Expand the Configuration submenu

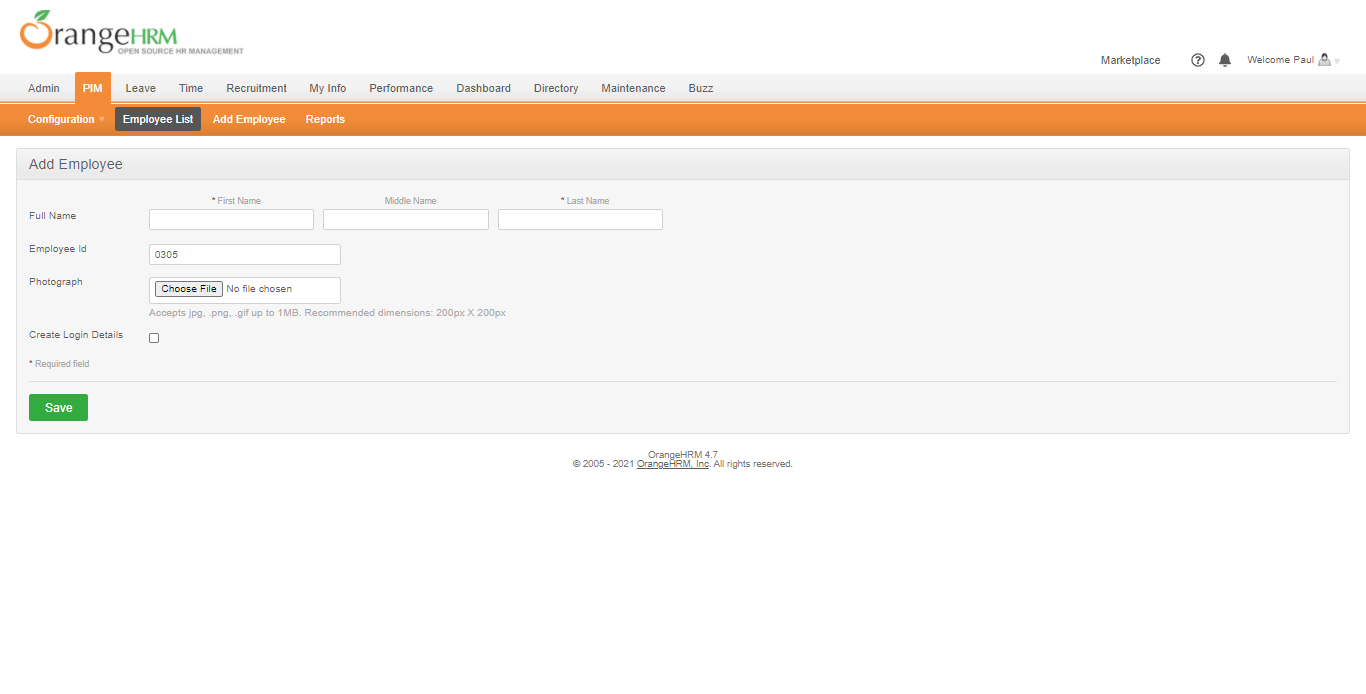click(66, 119)
